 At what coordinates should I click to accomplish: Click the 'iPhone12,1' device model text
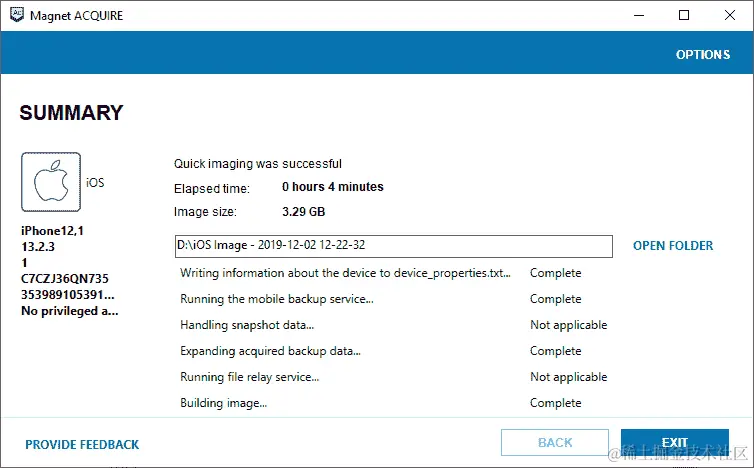(52, 231)
